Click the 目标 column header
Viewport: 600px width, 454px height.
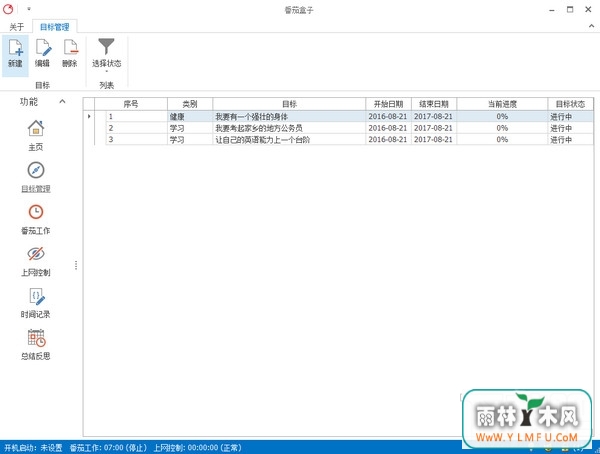[289, 104]
